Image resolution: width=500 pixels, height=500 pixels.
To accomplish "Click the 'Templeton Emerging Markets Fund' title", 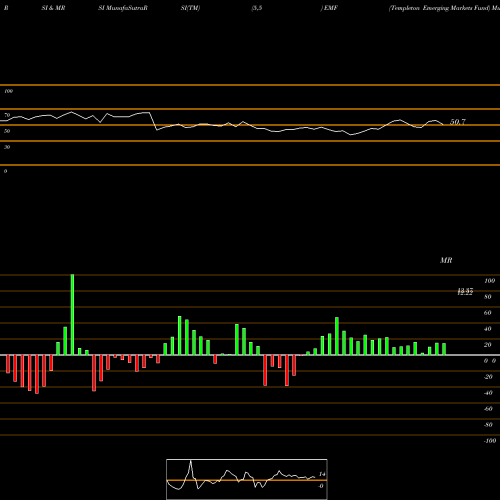I will [440, 8].
